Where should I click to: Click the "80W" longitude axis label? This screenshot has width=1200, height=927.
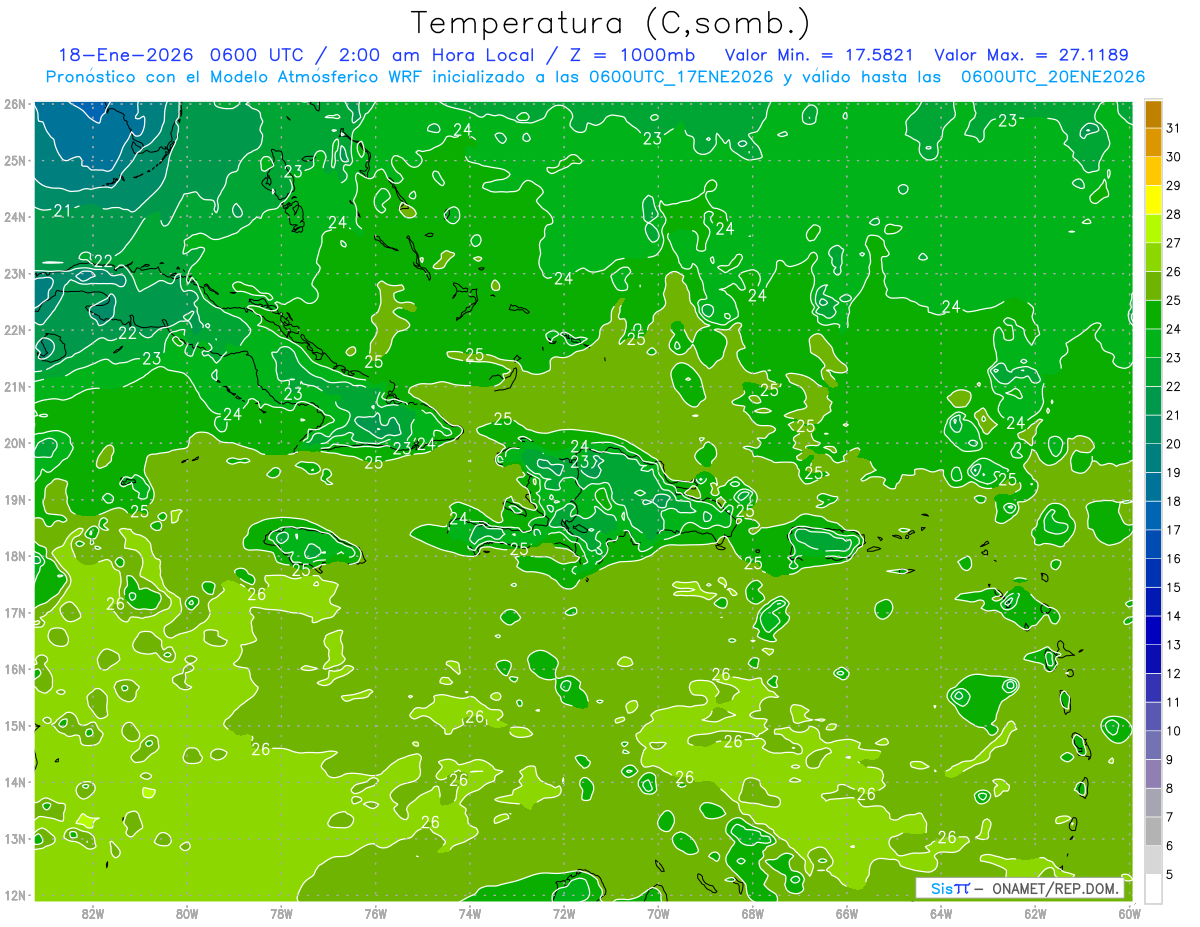(x=187, y=913)
